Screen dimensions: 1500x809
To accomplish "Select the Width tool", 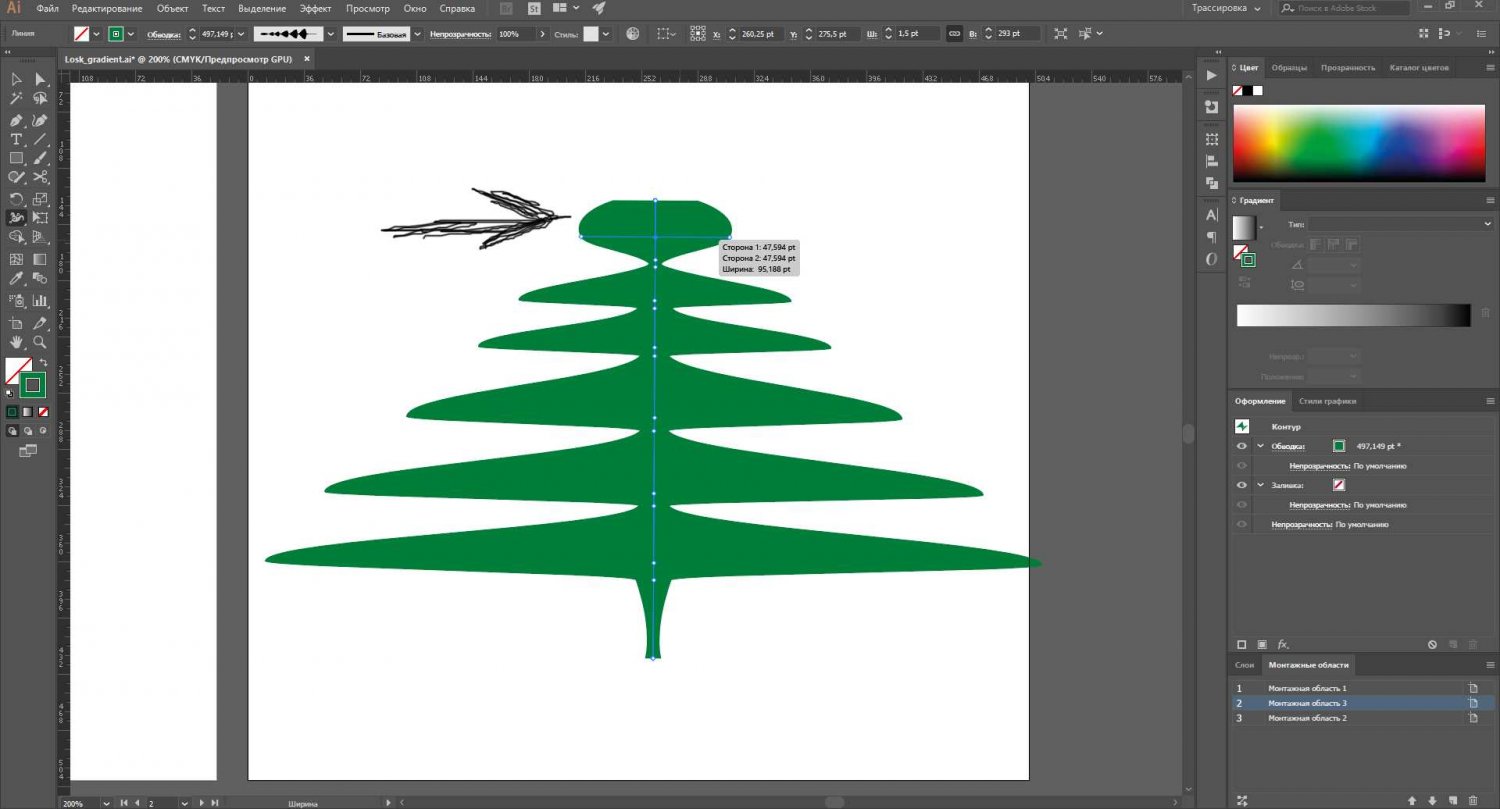I will point(17,218).
